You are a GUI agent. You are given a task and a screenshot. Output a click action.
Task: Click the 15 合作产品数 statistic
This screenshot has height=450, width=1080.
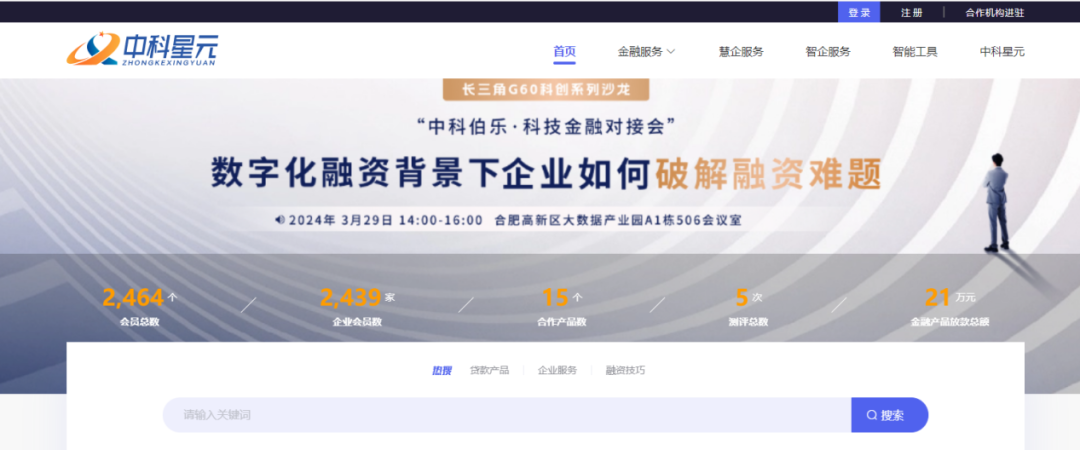click(x=561, y=307)
